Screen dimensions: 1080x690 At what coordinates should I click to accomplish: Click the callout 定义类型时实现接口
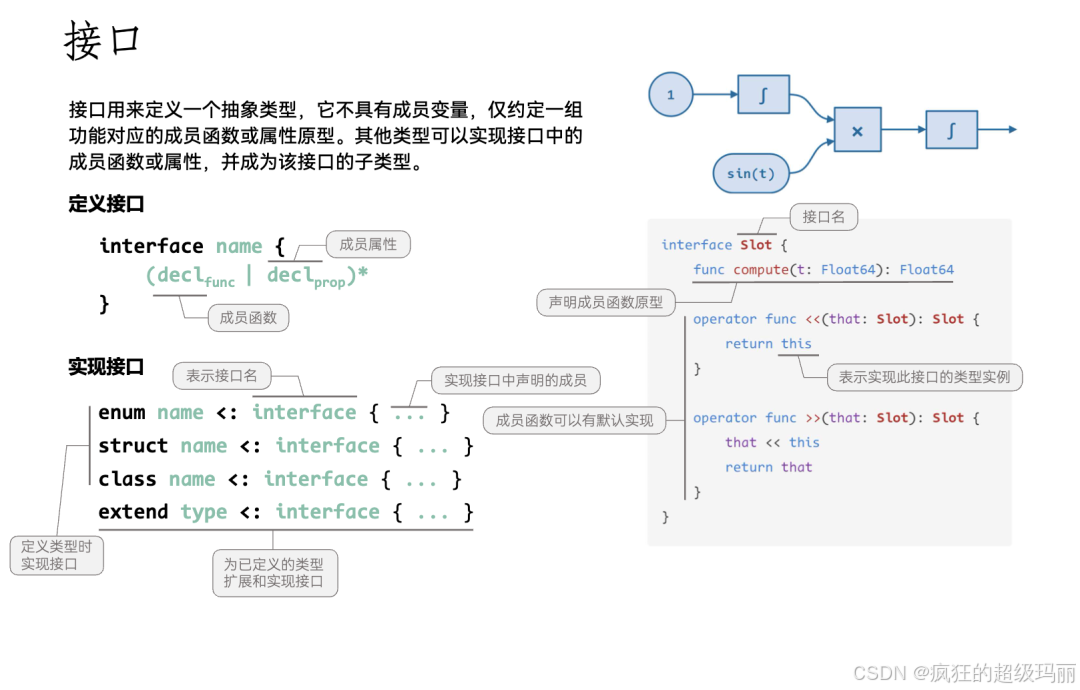pyautogui.click(x=56, y=555)
